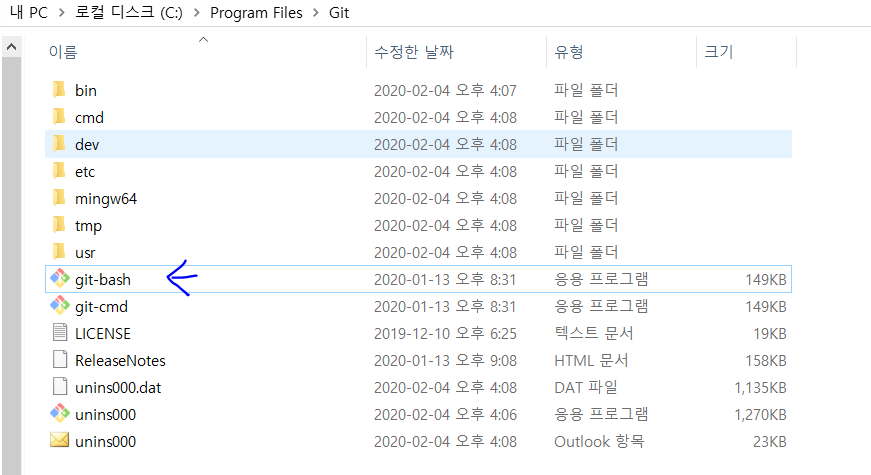Viewport: 871px width, 475px height.
Task: Select the ReleaseNotes file name
Action: point(121,361)
